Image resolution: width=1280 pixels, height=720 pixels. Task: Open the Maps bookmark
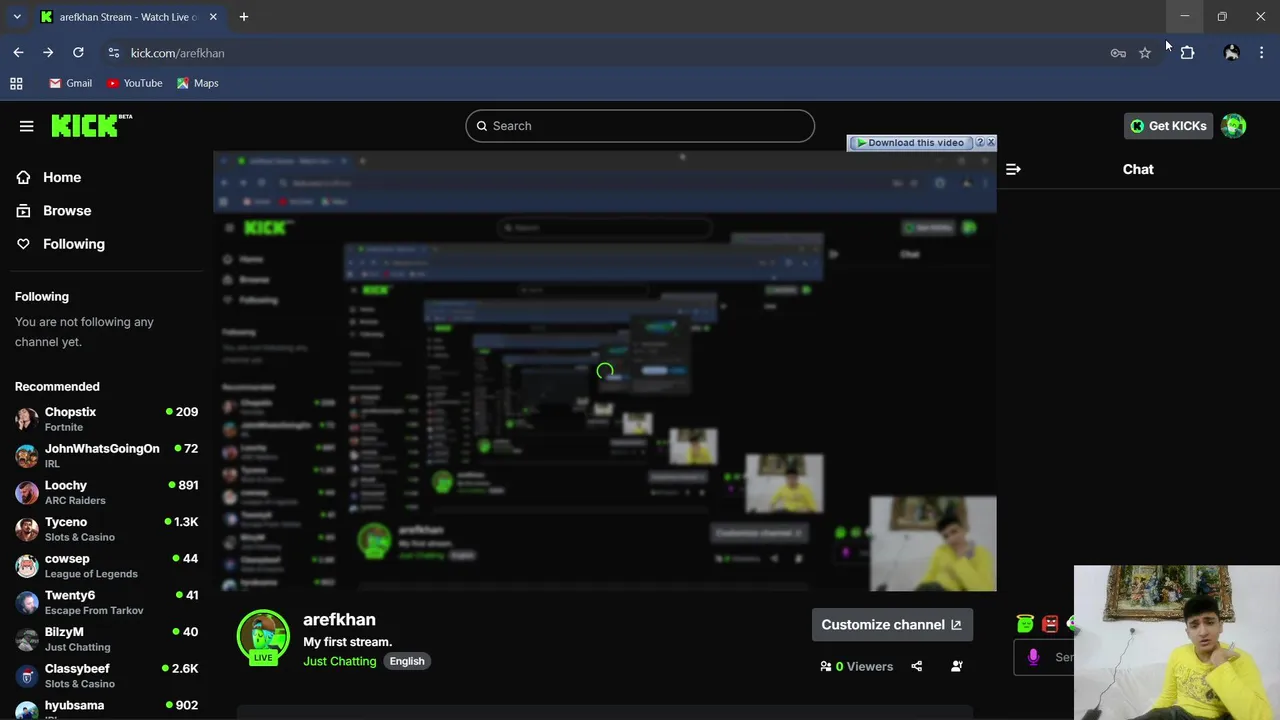198,83
